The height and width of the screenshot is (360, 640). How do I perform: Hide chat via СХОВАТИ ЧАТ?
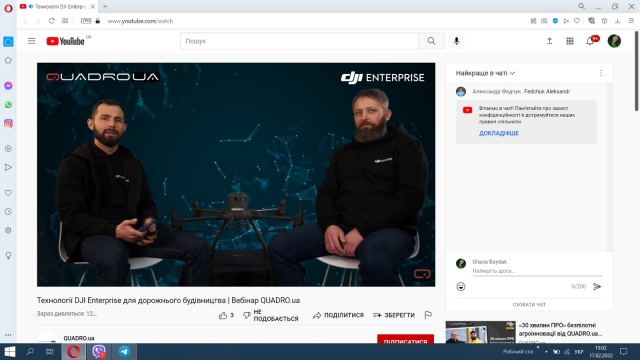(x=529, y=304)
